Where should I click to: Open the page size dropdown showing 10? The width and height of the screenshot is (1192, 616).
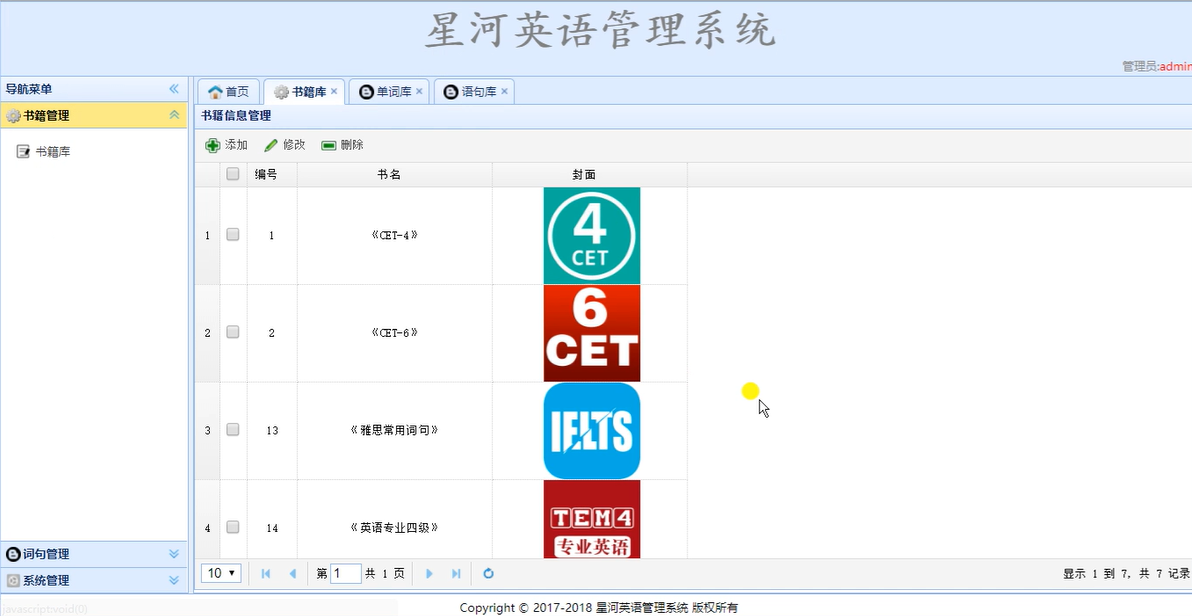221,573
